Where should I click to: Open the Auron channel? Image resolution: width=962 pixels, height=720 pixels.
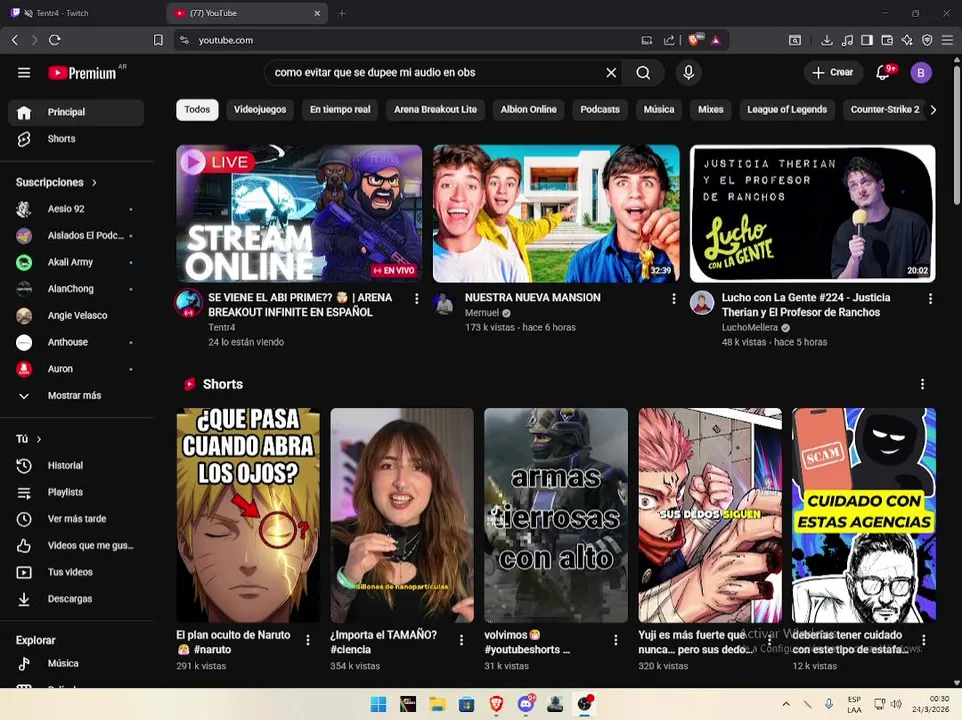coord(76,369)
